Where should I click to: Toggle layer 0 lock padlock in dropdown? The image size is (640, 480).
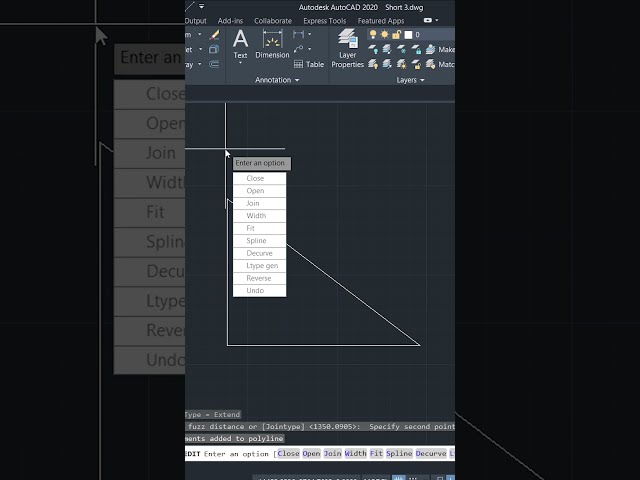pyautogui.click(x=396, y=35)
